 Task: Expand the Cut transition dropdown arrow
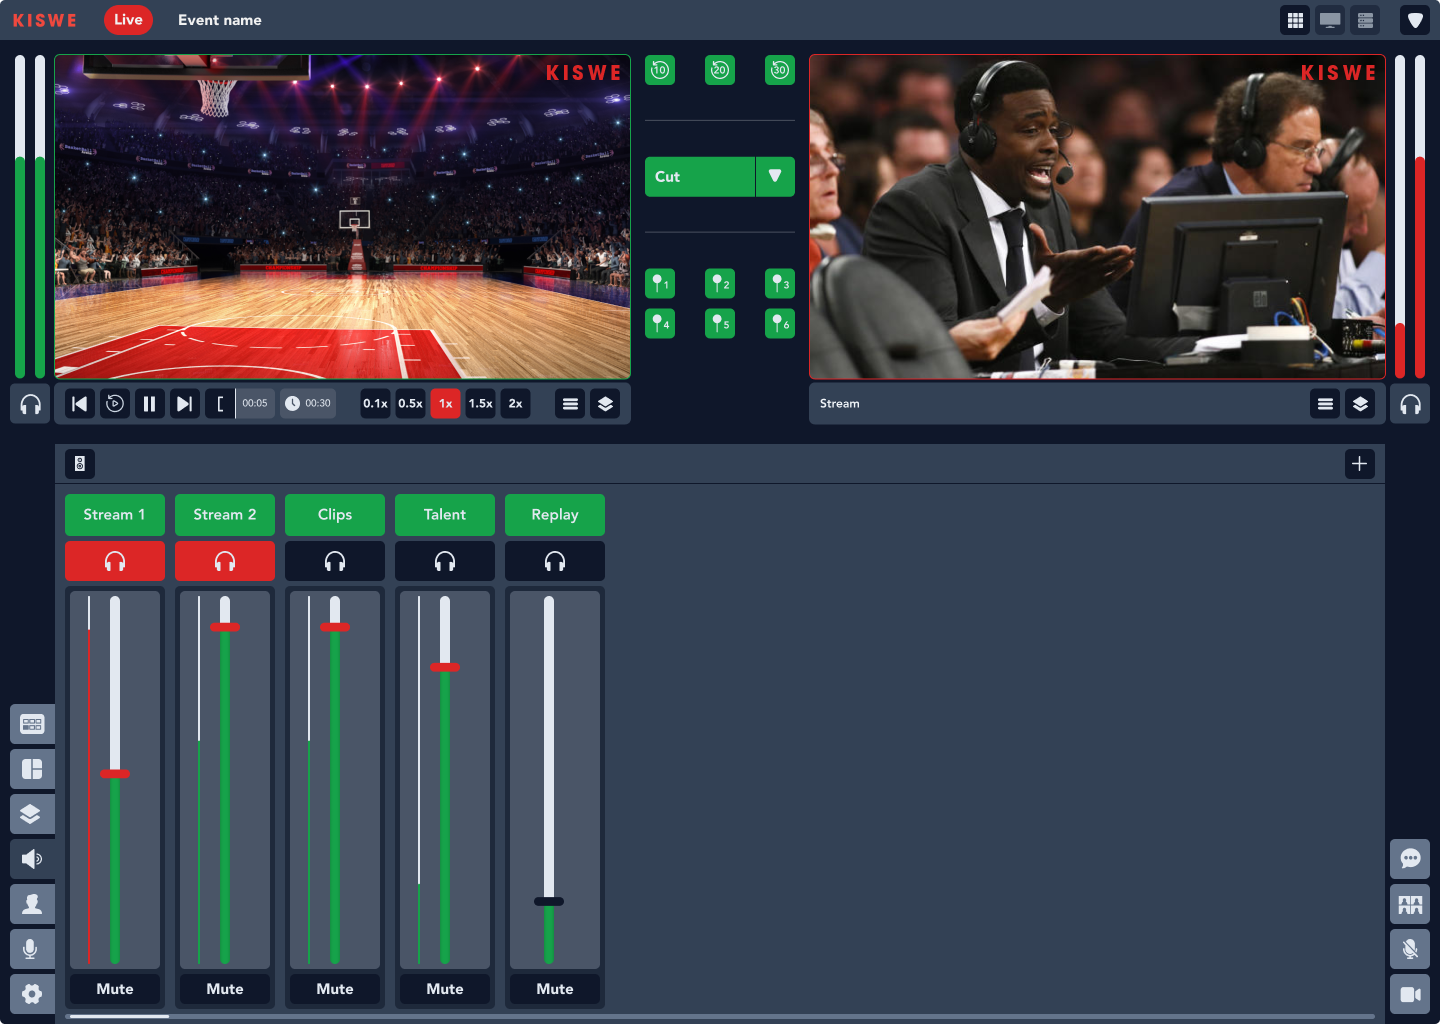775,176
